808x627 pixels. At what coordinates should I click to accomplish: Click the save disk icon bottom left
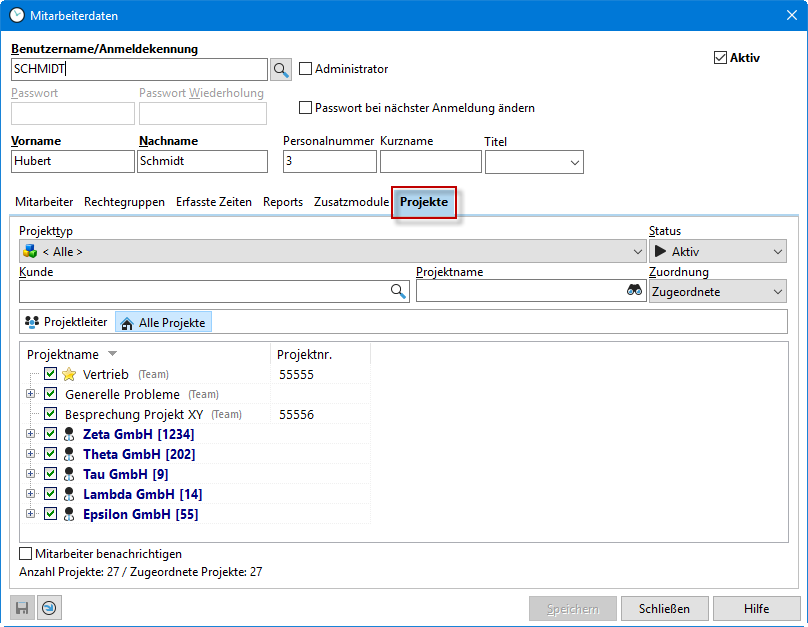(x=22, y=608)
